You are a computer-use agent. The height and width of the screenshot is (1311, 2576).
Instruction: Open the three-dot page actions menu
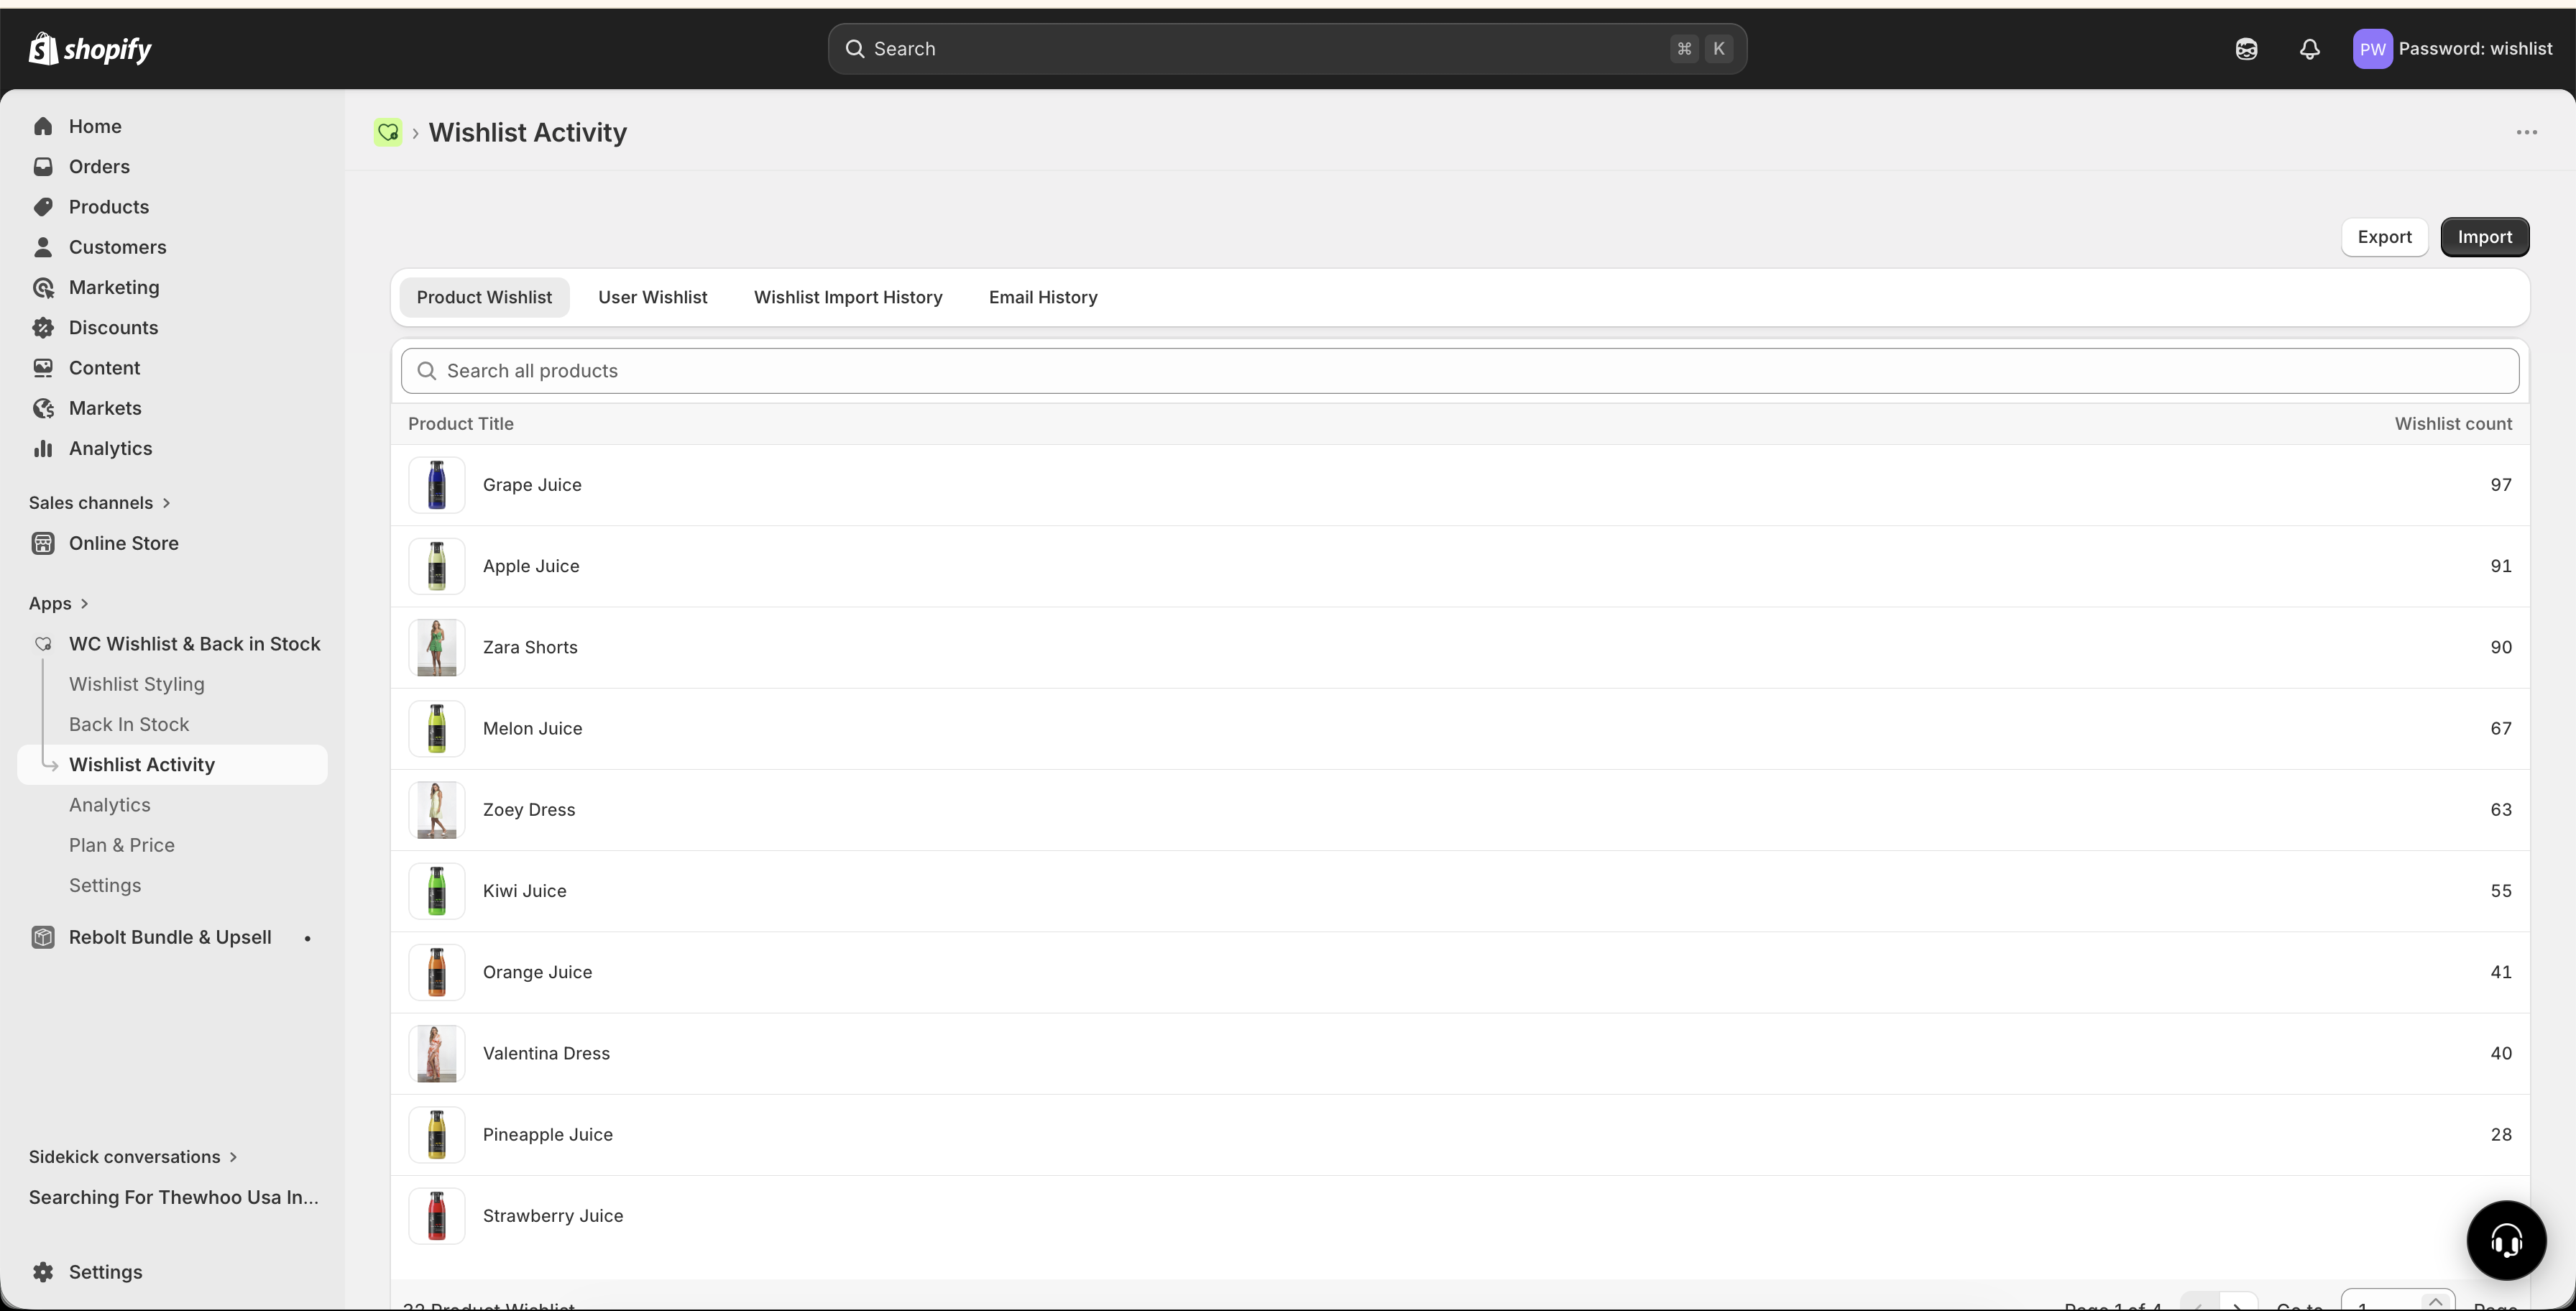tap(2527, 132)
